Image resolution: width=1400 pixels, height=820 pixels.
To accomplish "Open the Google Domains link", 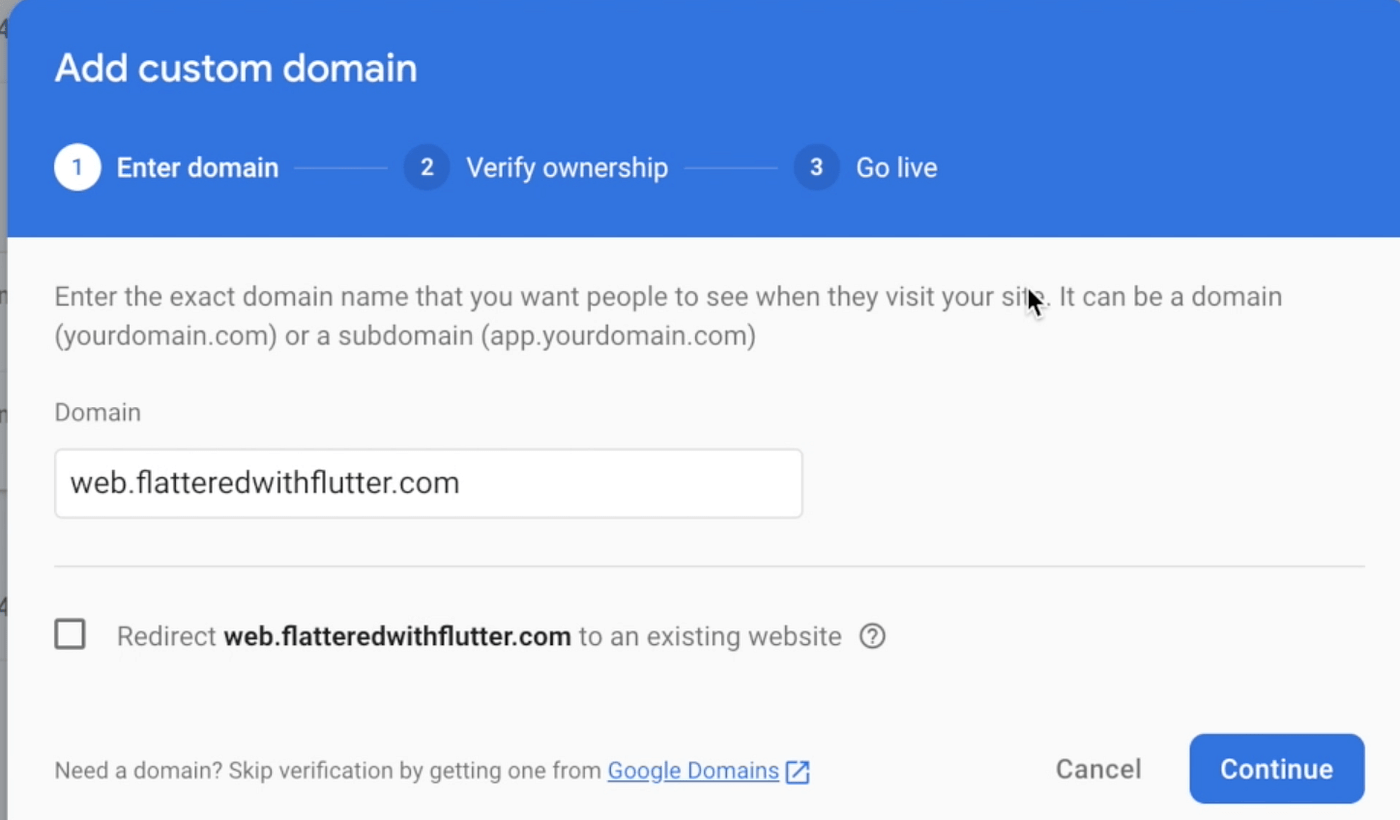I will tap(693, 771).
